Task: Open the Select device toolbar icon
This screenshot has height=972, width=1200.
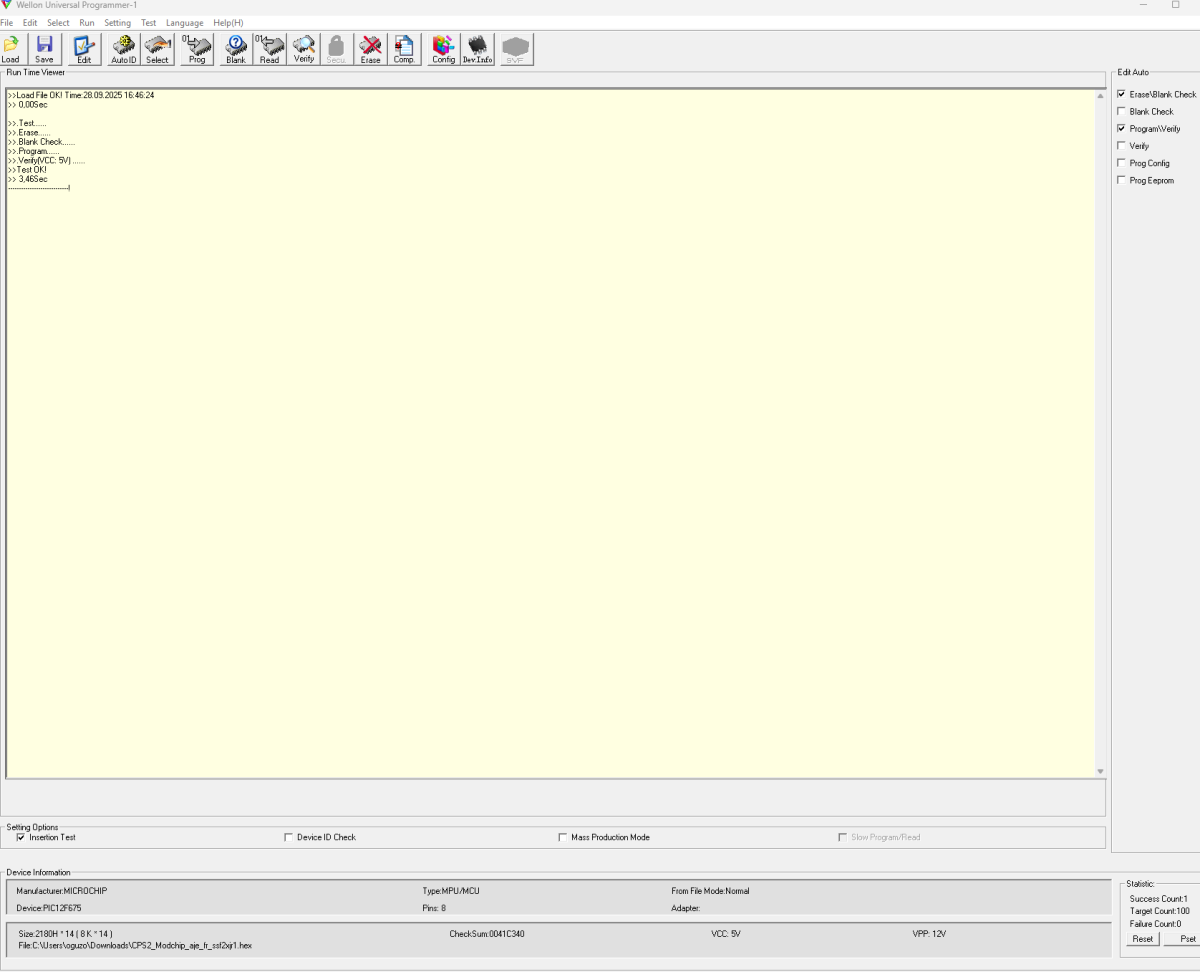Action: (157, 49)
